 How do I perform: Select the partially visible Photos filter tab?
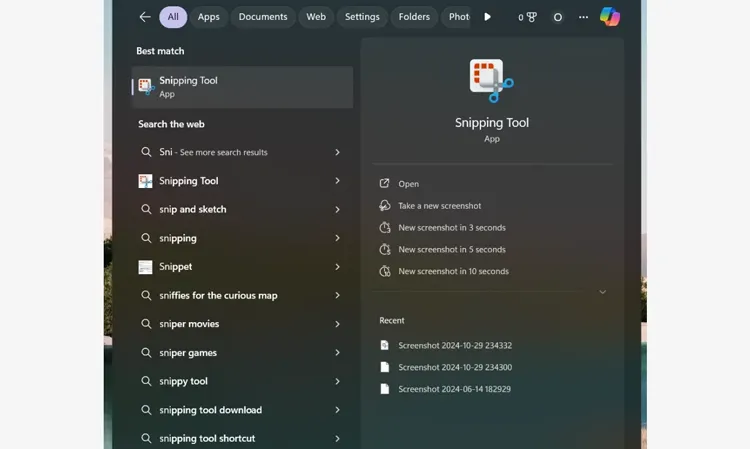click(456, 17)
